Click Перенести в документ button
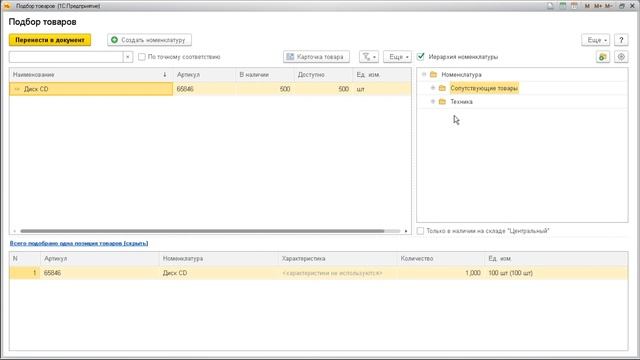The height and width of the screenshot is (360, 640). (x=50, y=40)
